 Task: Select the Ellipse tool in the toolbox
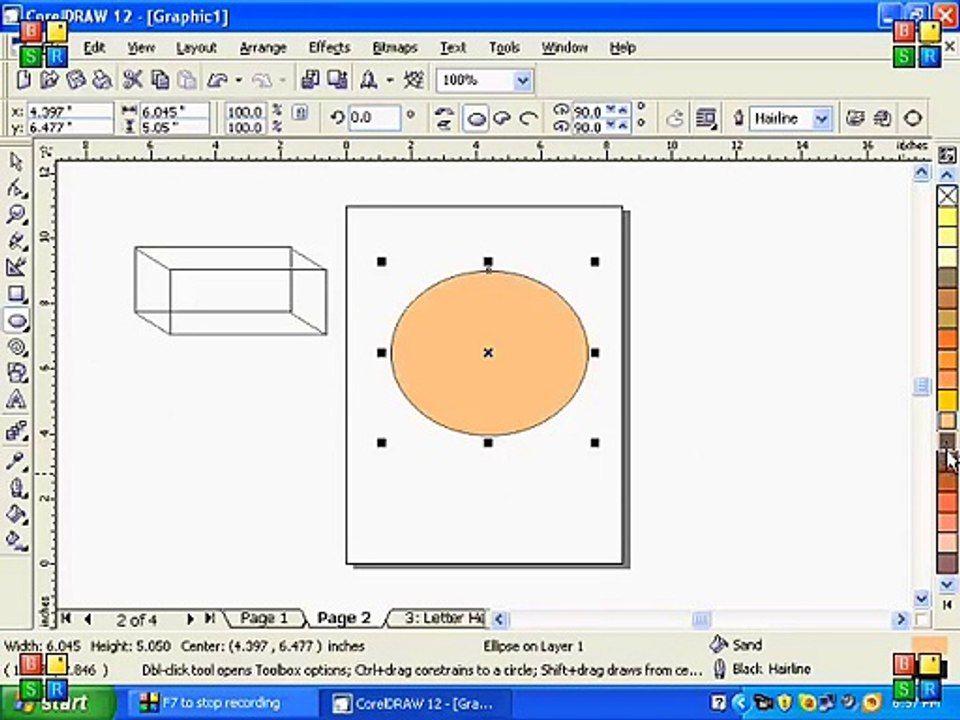[x=17, y=320]
